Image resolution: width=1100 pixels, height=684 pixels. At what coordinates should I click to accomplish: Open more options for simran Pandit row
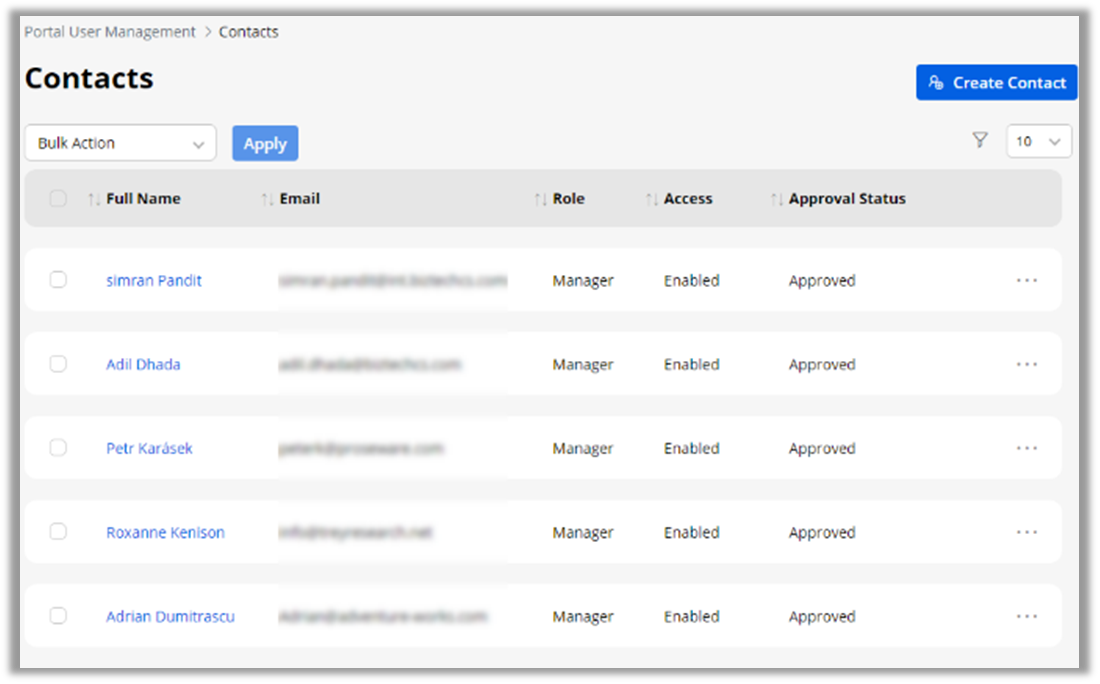coord(1026,281)
